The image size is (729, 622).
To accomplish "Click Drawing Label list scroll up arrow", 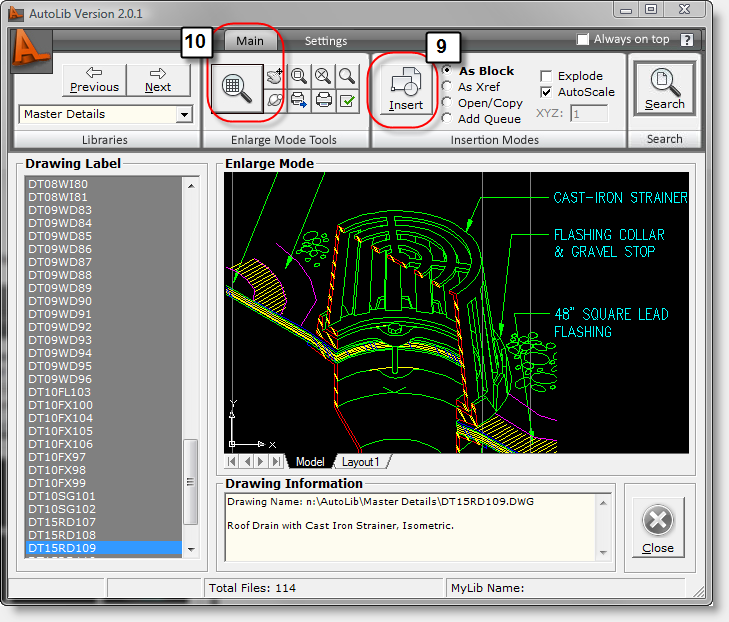I will click(191, 186).
